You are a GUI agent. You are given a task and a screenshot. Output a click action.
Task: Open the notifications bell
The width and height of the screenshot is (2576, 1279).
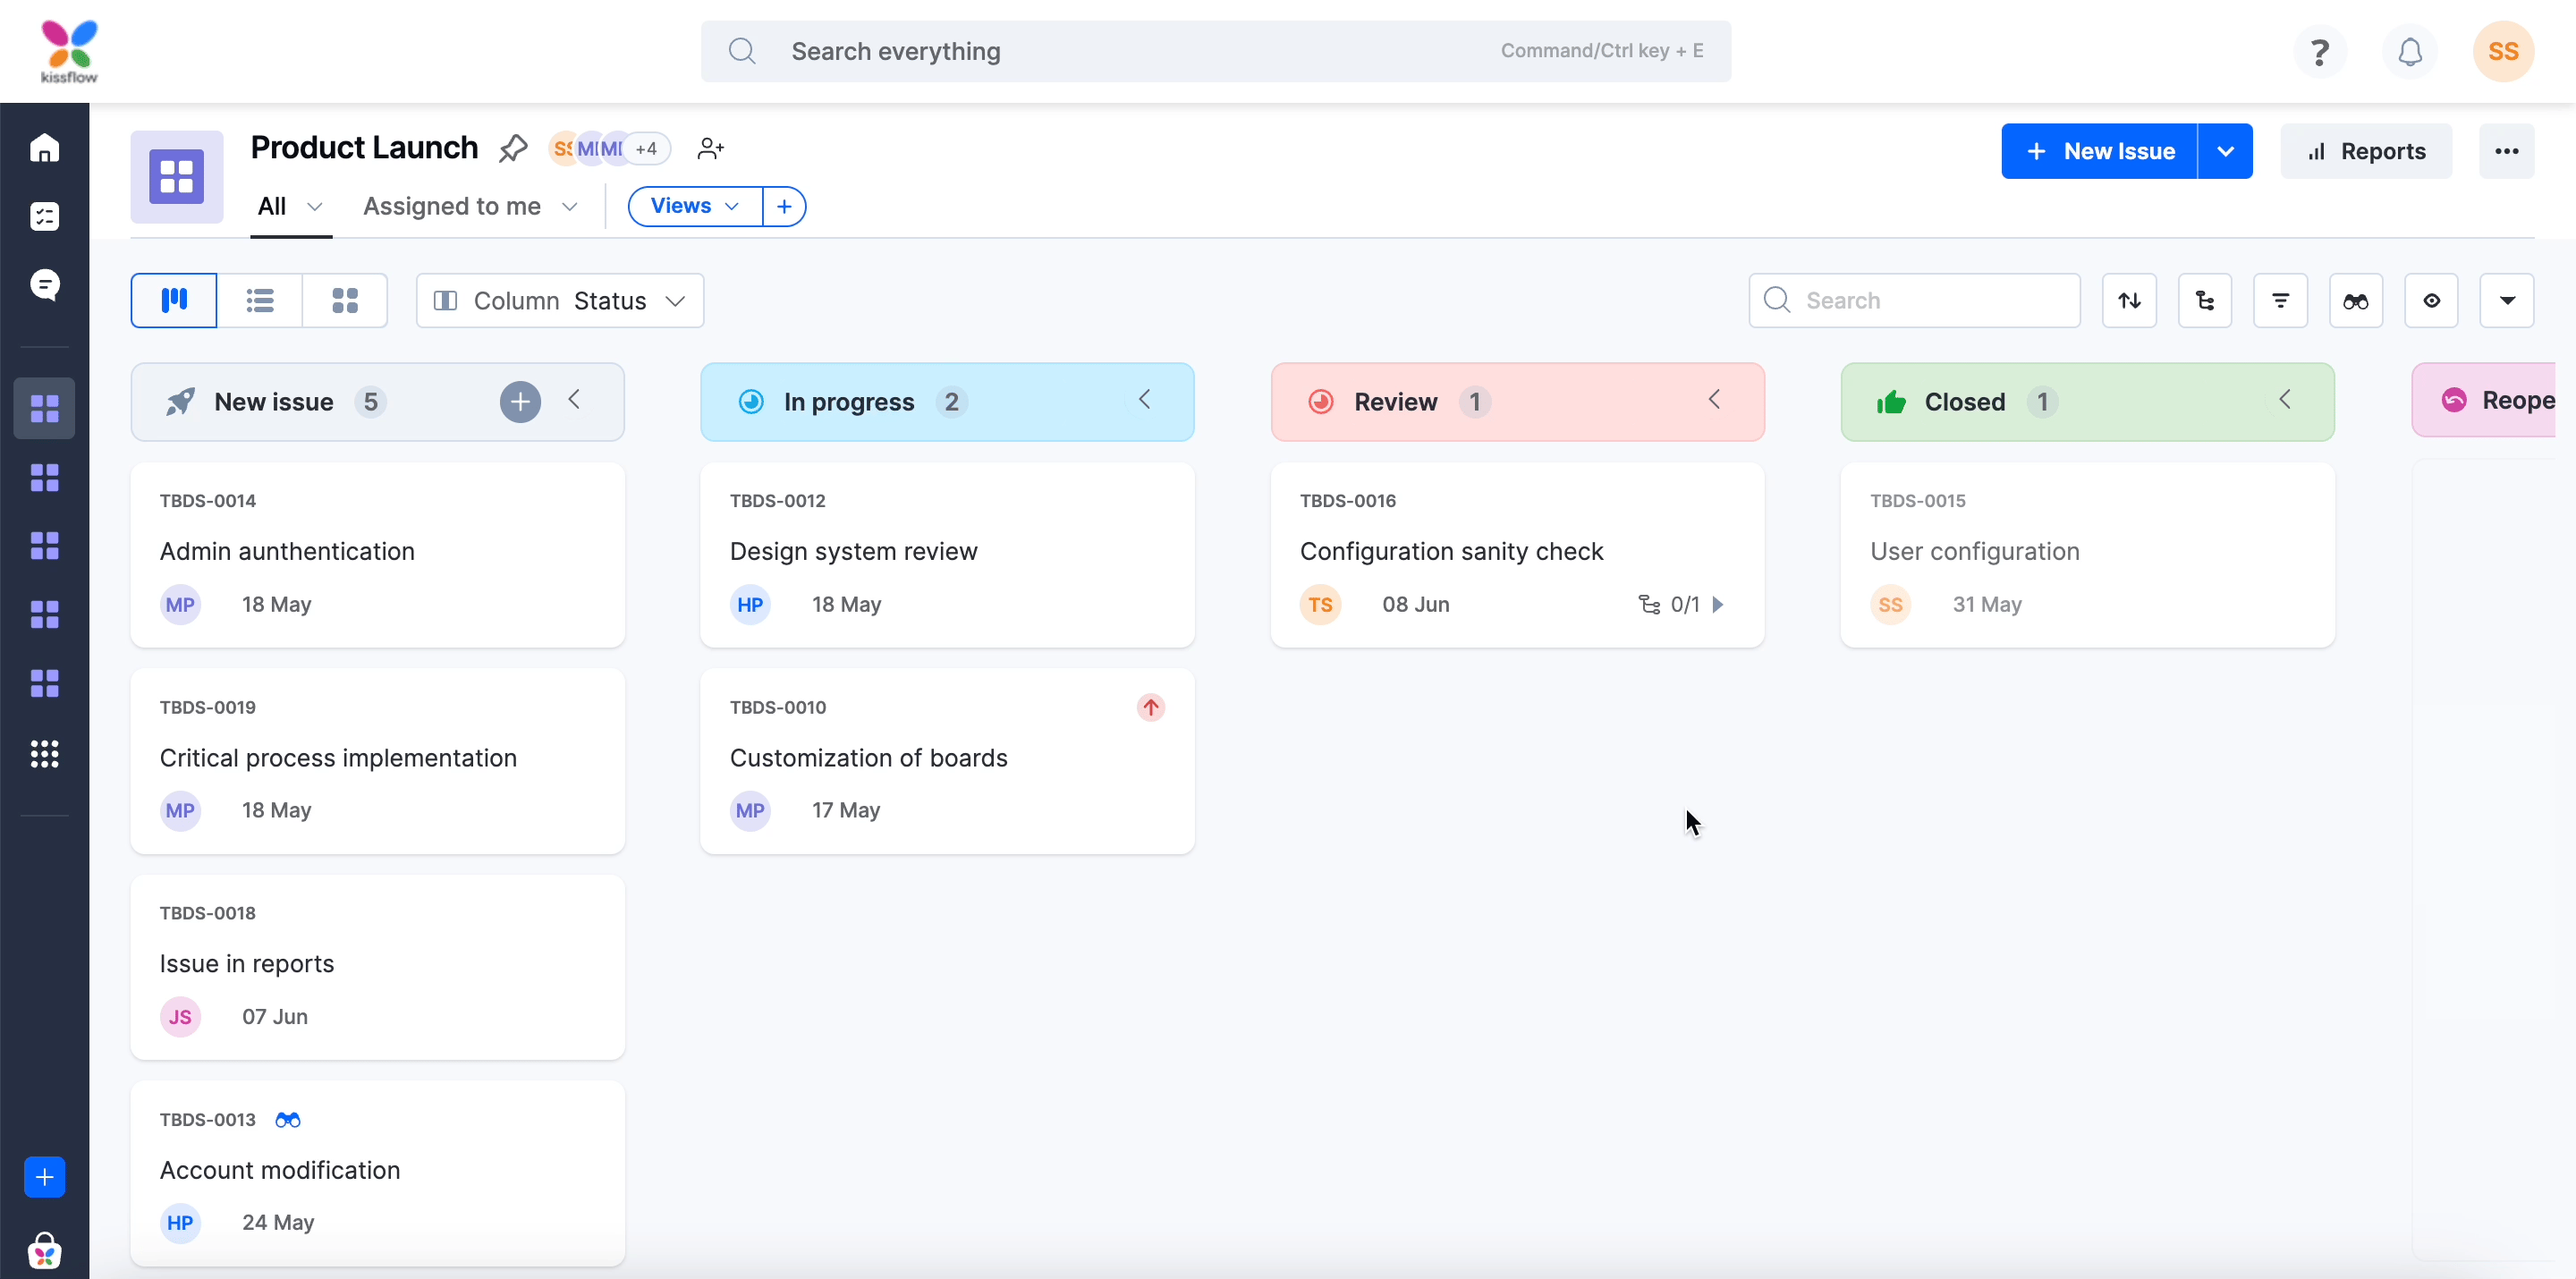(2410, 51)
